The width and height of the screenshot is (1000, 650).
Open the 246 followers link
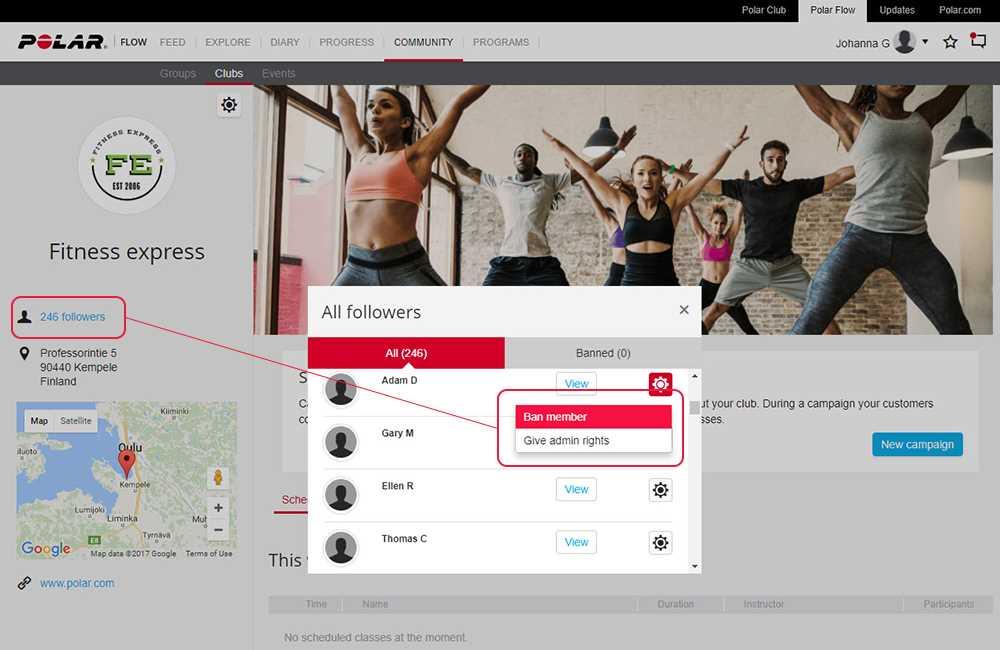72,317
